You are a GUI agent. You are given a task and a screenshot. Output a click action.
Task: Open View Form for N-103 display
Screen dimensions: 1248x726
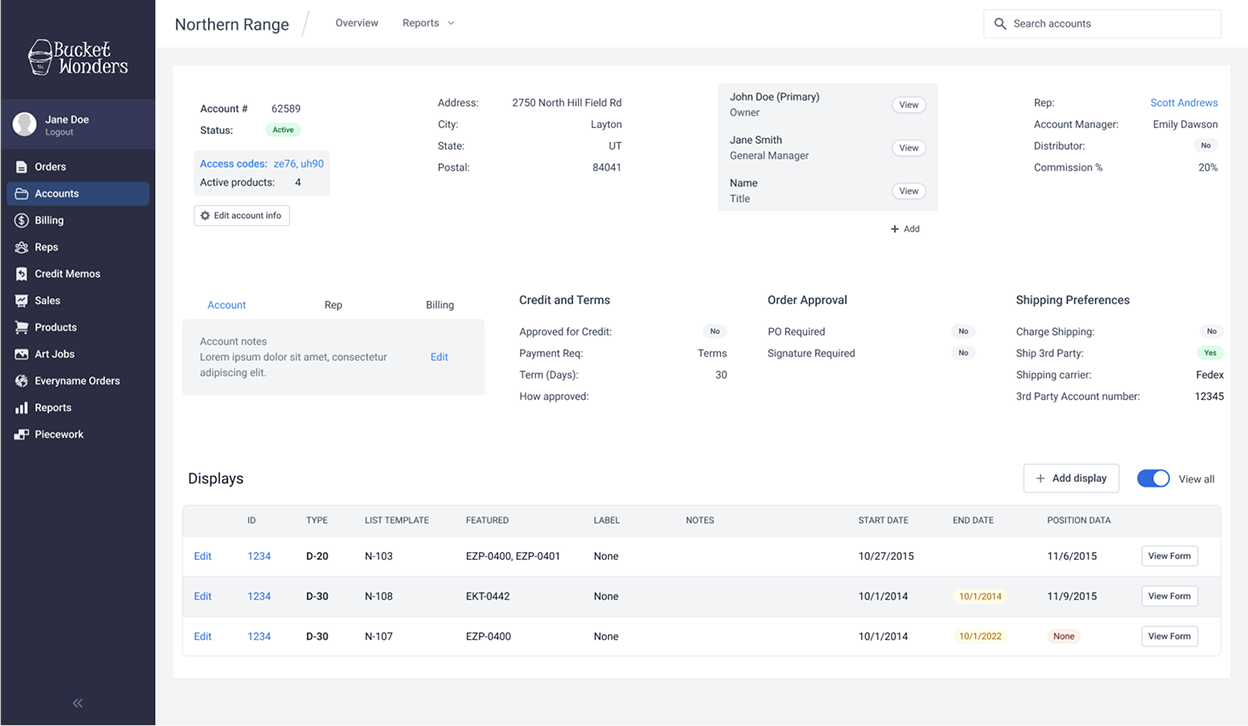[1169, 556]
